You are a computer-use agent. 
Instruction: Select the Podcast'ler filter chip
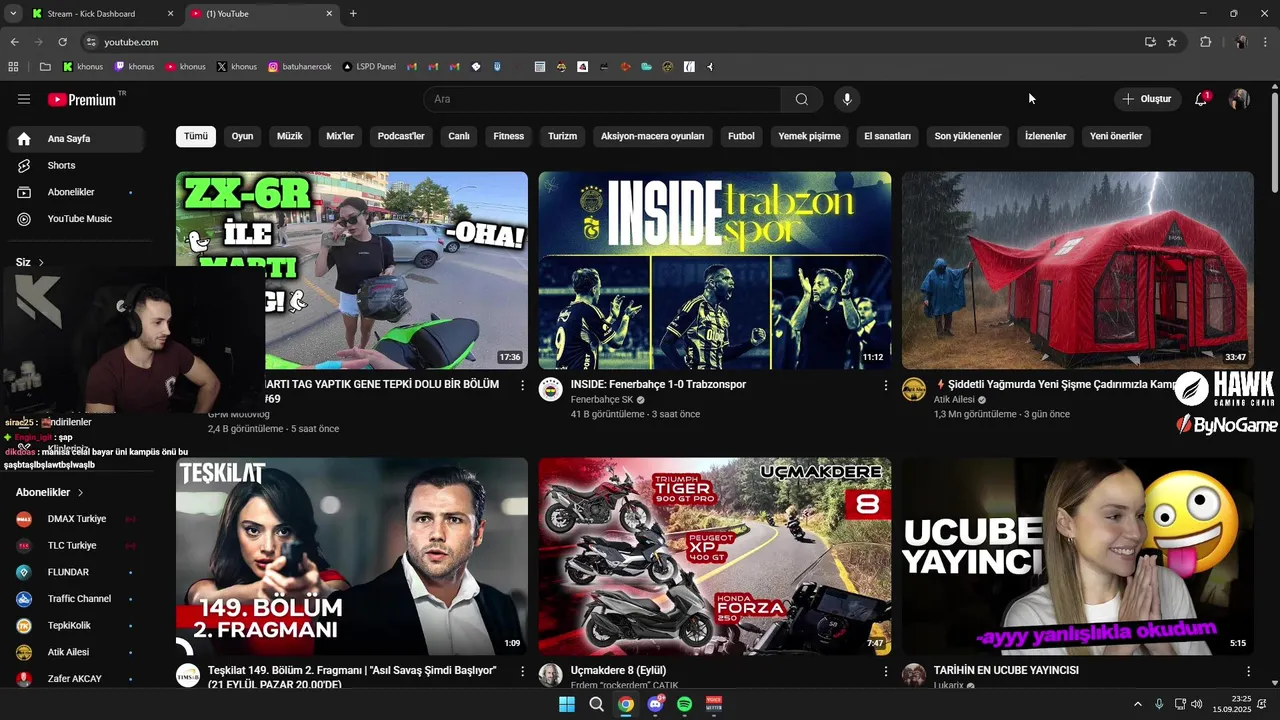click(x=401, y=136)
